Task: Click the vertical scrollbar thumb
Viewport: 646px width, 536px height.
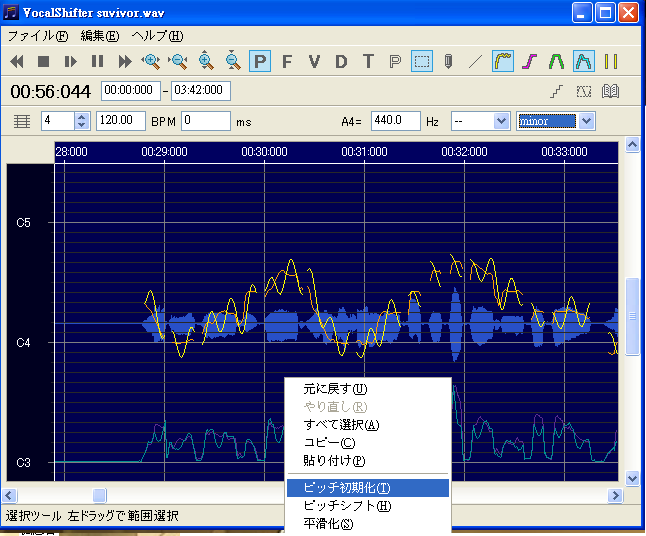Action: tap(632, 316)
